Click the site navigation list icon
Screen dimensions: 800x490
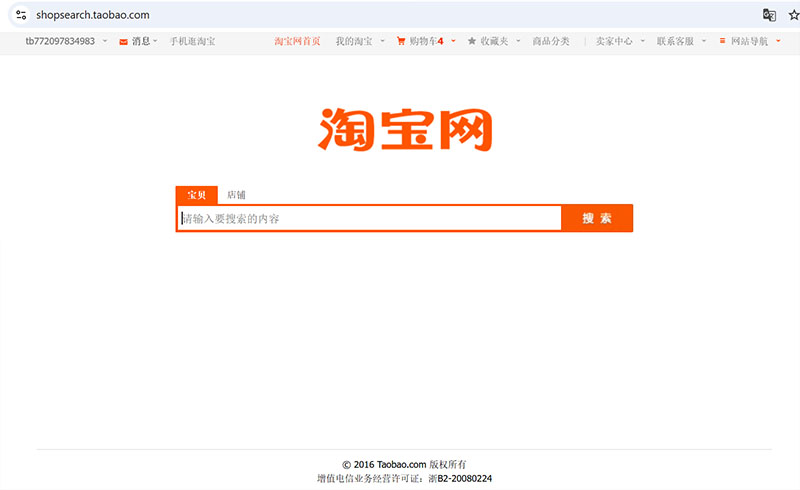point(722,40)
